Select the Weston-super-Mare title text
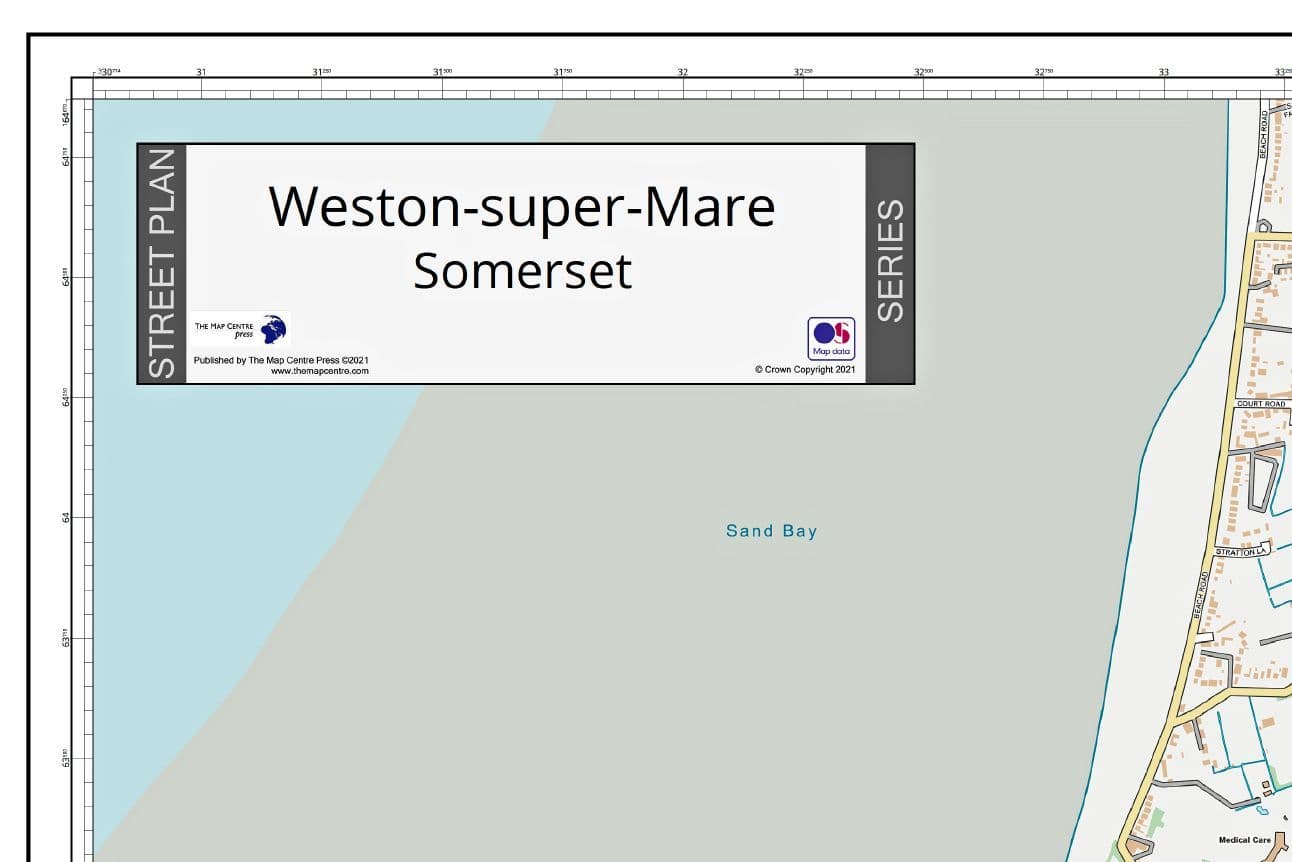 [523, 206]
